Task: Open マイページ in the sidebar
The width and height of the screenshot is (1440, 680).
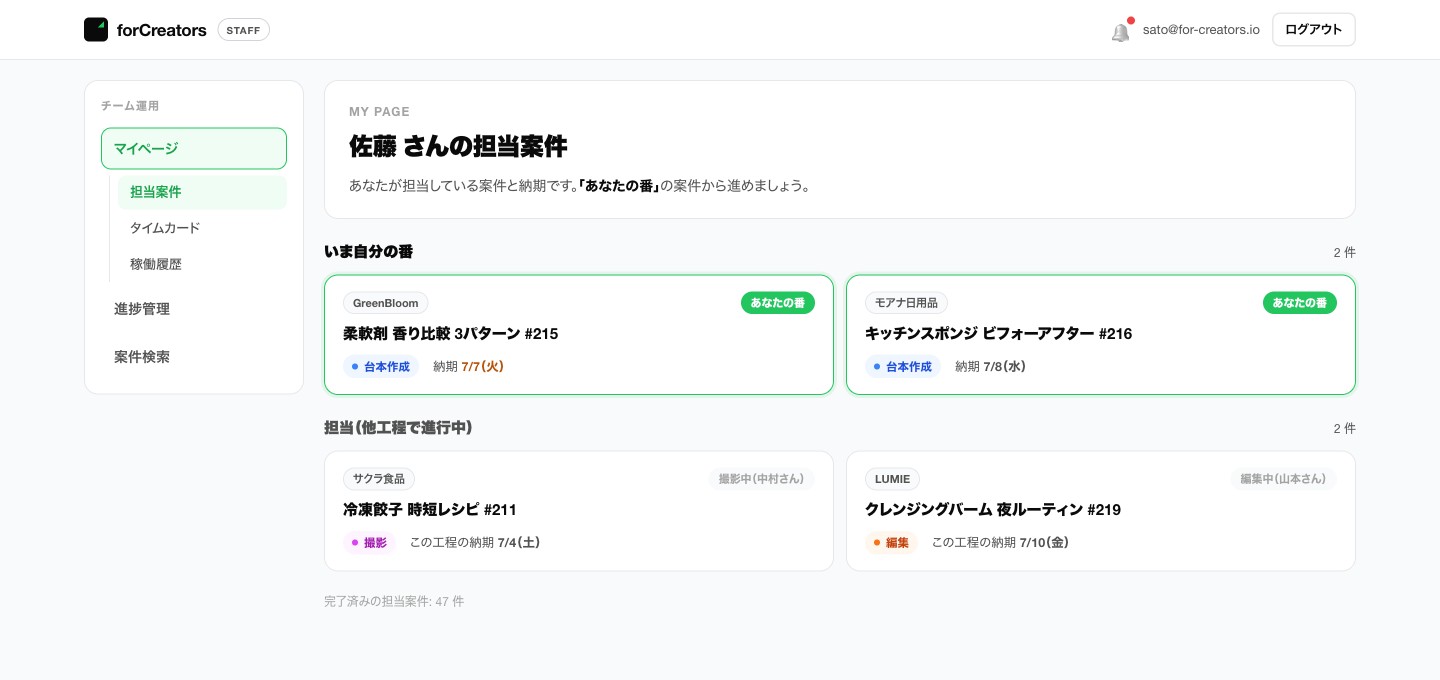Action: click(x=194, y=149)
